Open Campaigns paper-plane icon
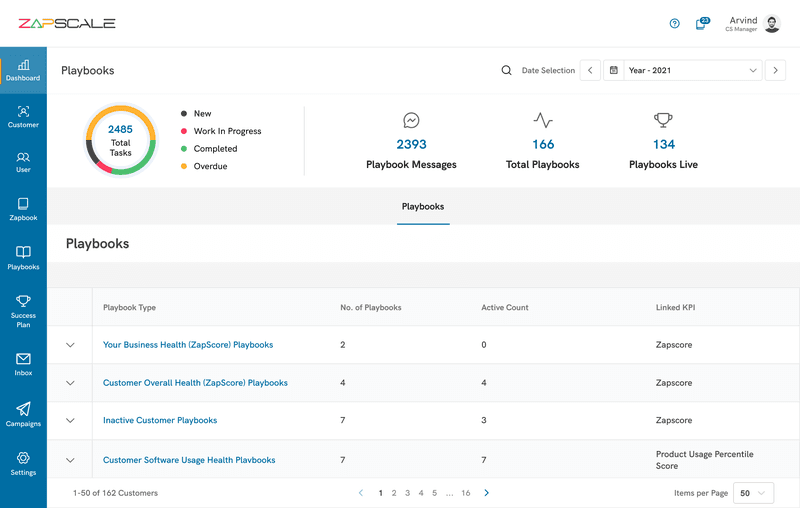This screenshot has width=800, height=508. [x=23, y=409]
